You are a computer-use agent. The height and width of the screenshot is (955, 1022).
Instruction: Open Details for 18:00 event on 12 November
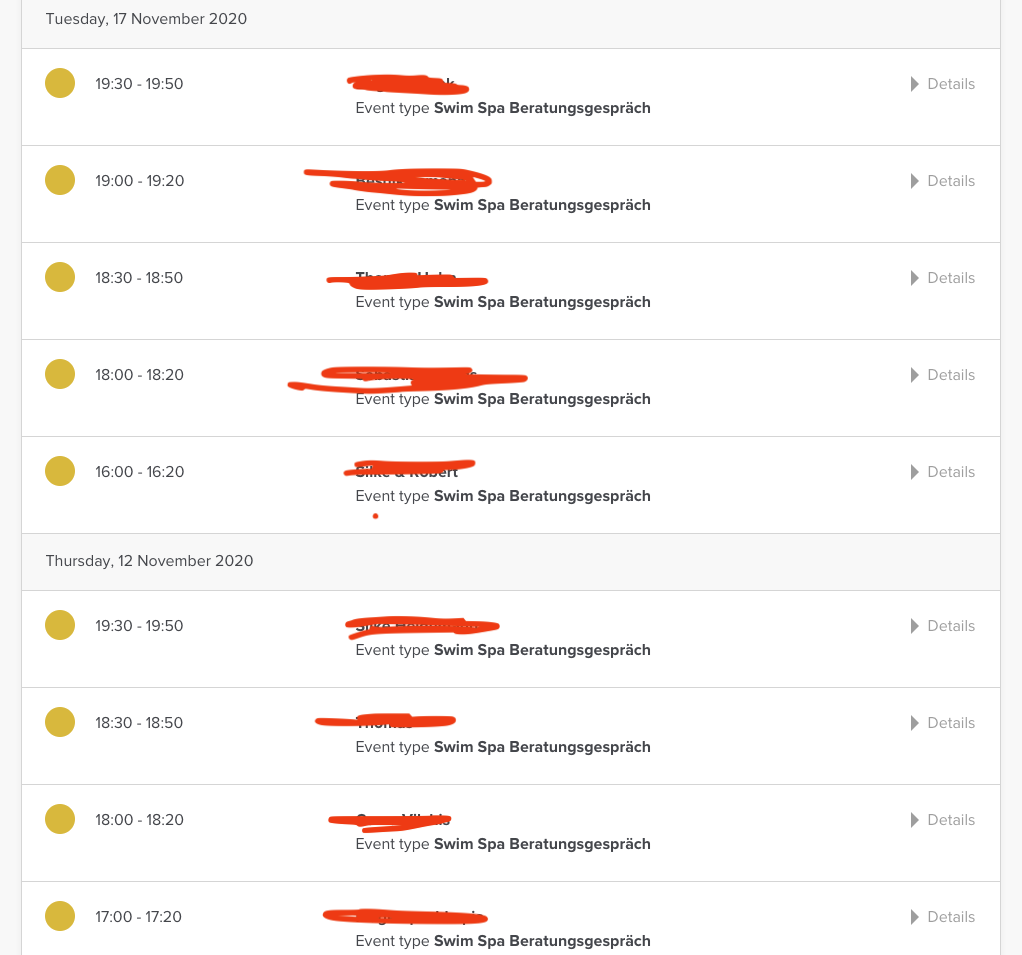pos(942,820)
